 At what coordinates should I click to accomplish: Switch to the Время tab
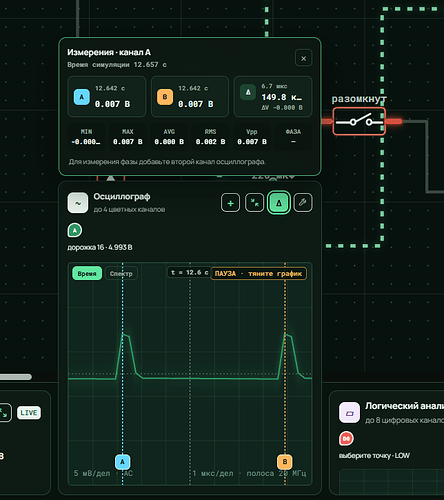point(87,273)
